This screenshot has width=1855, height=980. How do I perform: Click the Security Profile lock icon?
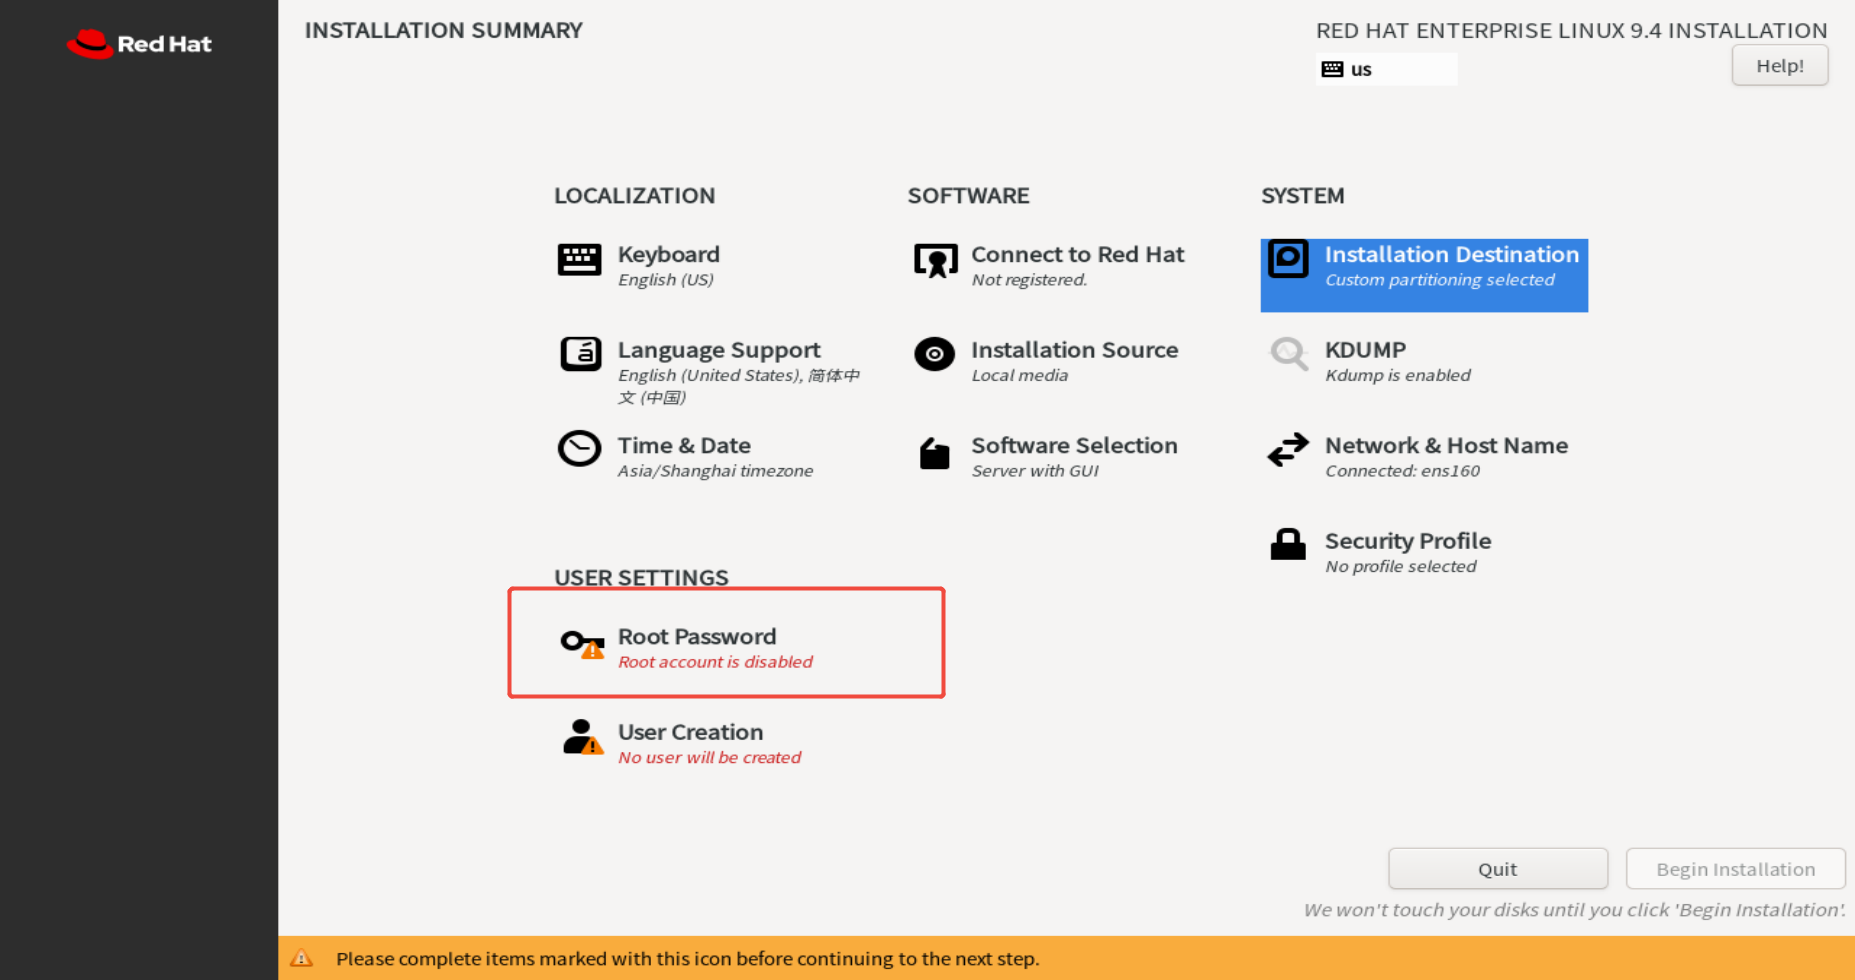[x=1288, y=544]
